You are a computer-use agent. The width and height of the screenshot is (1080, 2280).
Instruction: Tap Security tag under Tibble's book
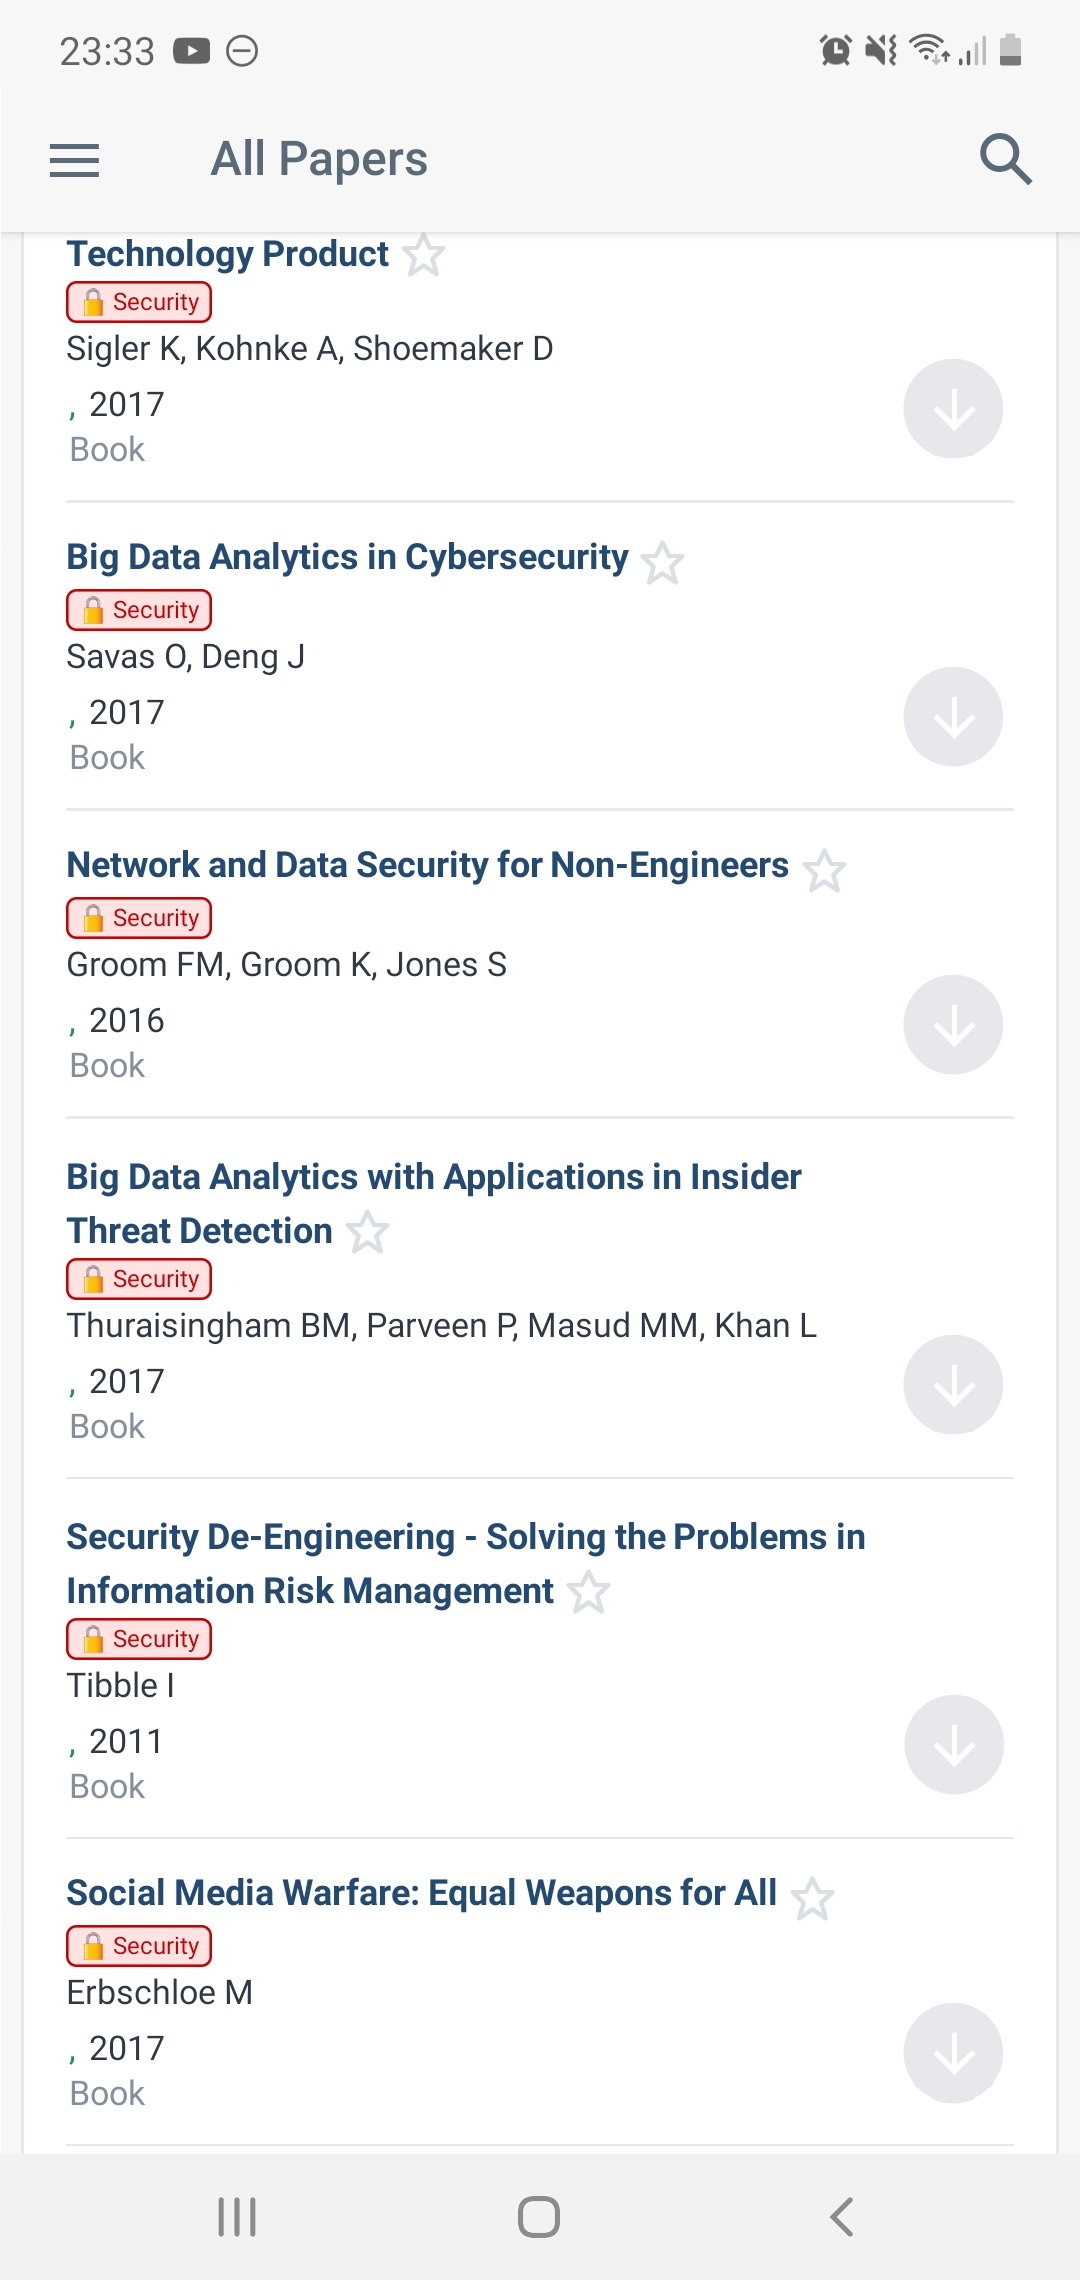pos(139,1639)
